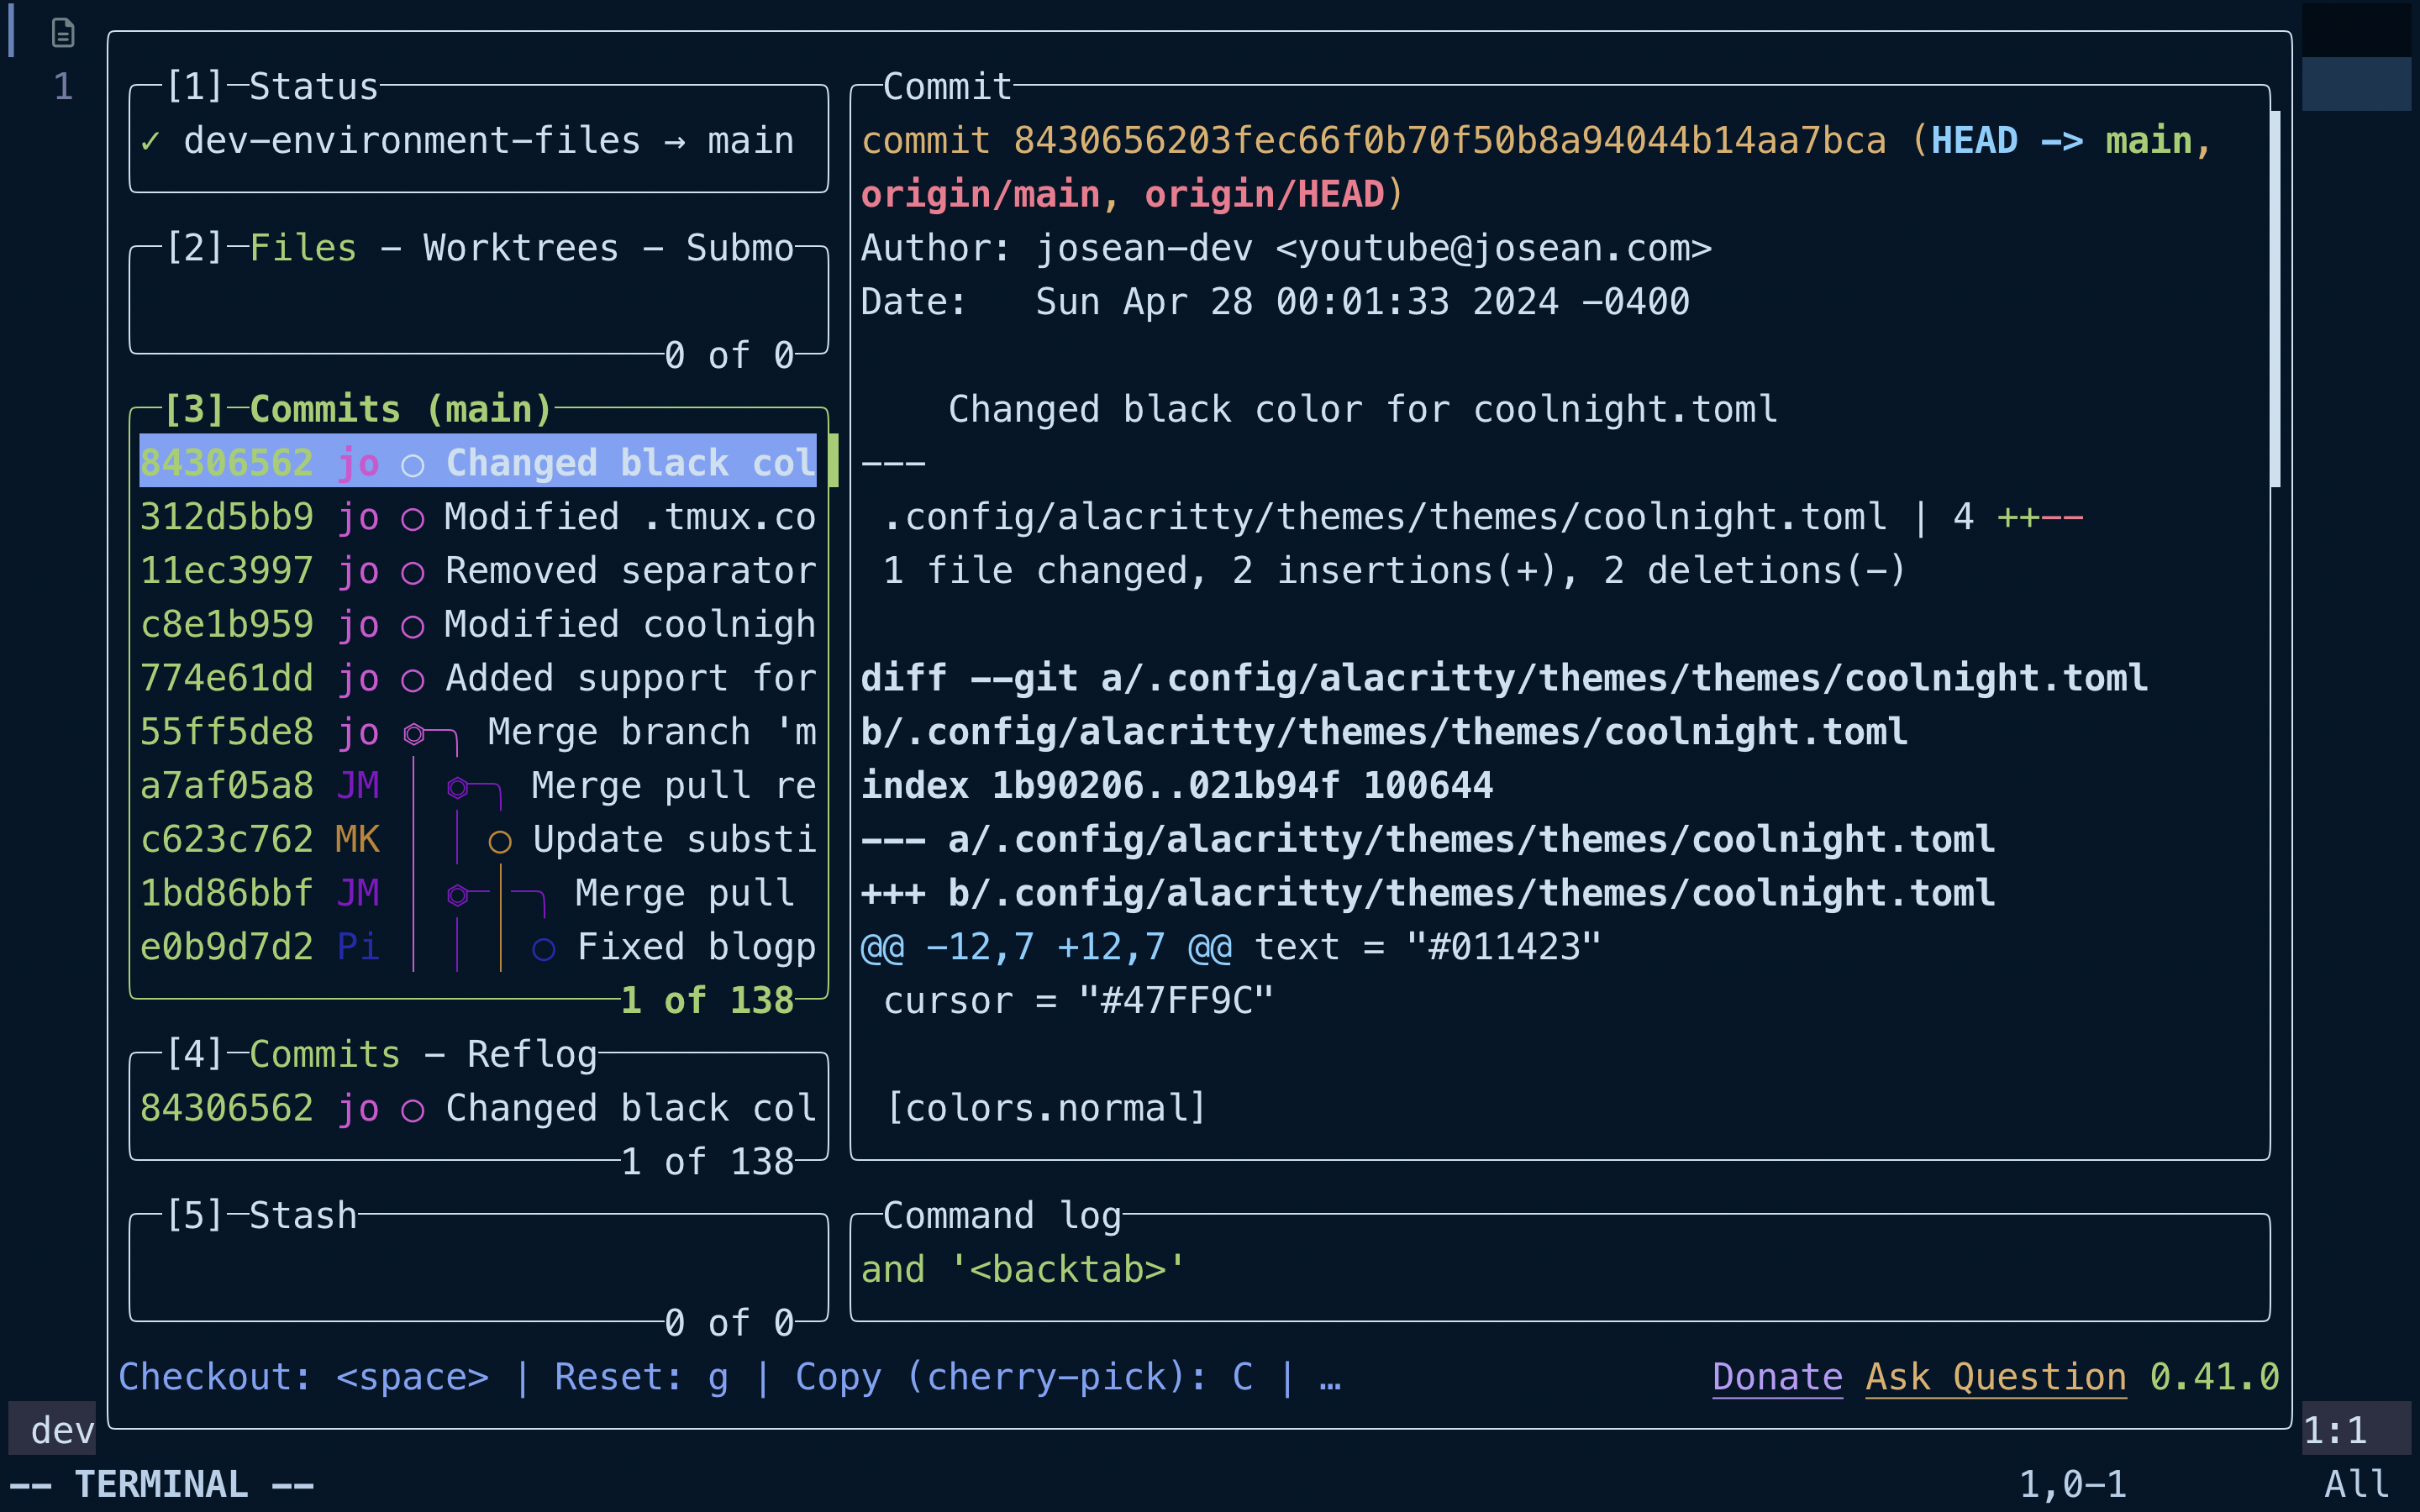This screenshot has height=1512, width=2420.
Task: Click the merge hexagon beside 1bd86bbf
Action: 458,893
